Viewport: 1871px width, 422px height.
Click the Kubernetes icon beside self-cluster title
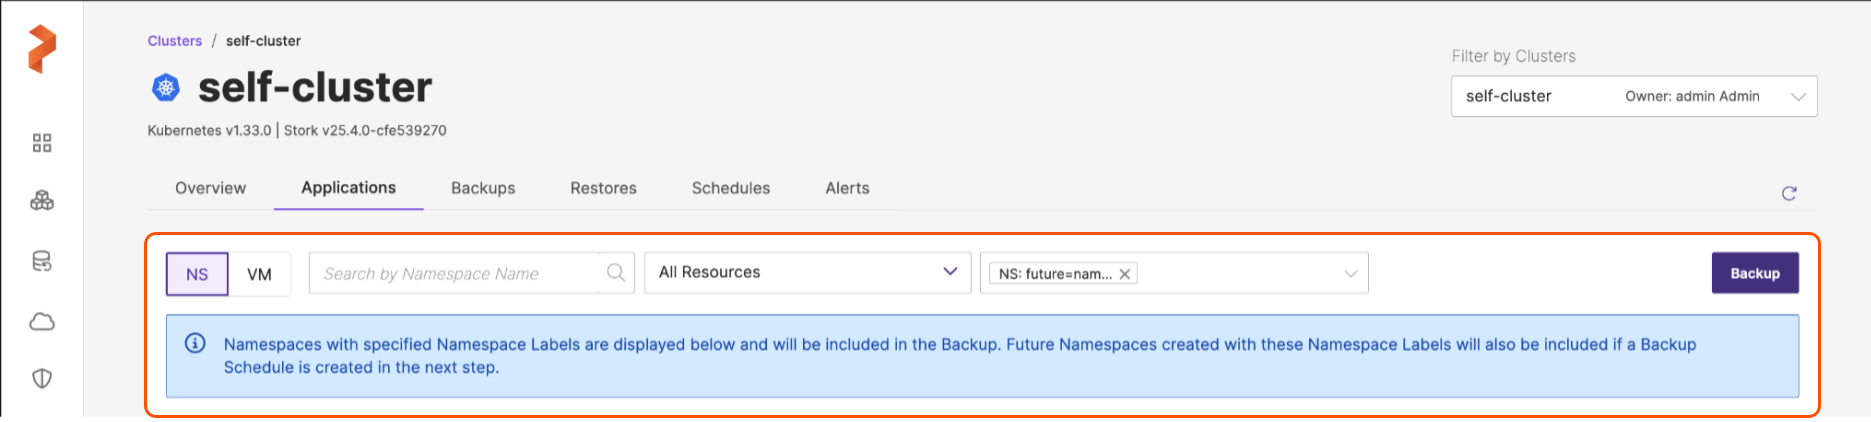coord(166,88)
